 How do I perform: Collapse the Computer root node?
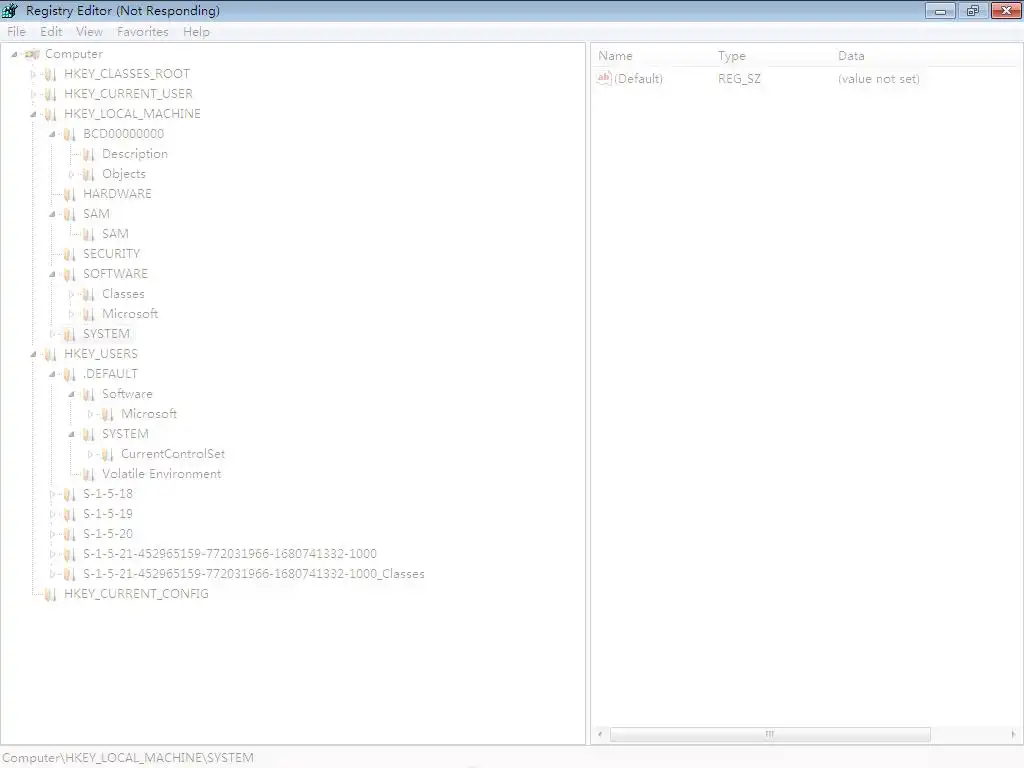[x=14, y=54]
